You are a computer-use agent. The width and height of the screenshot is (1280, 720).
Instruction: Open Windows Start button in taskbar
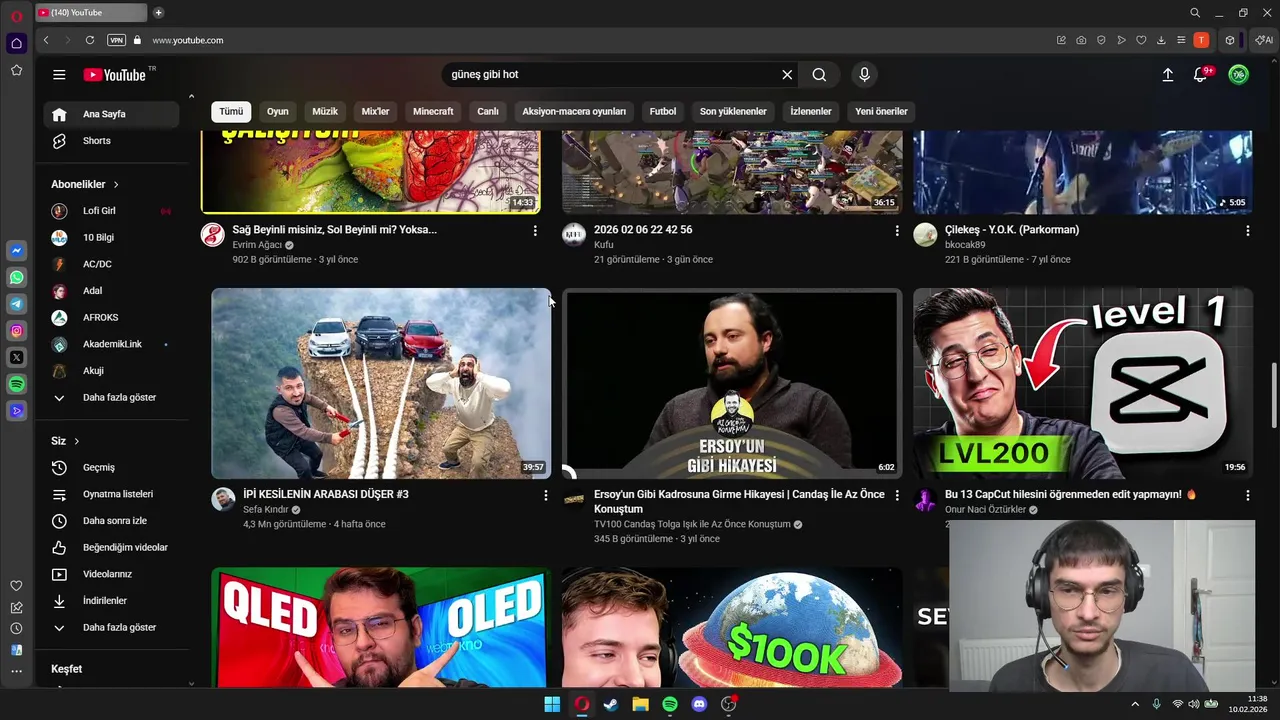pos(552,704)
